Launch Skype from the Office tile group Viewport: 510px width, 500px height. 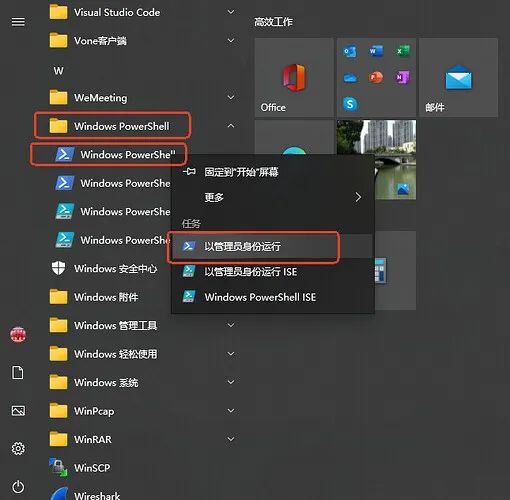[350, 104]
